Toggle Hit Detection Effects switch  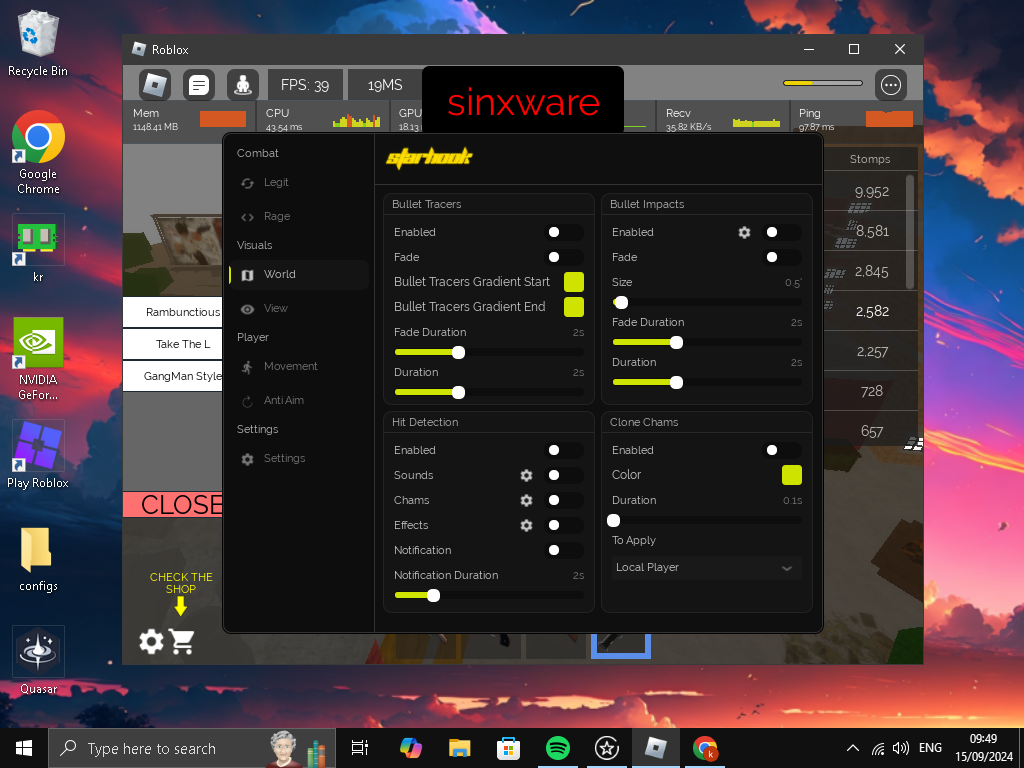(564, 525)
